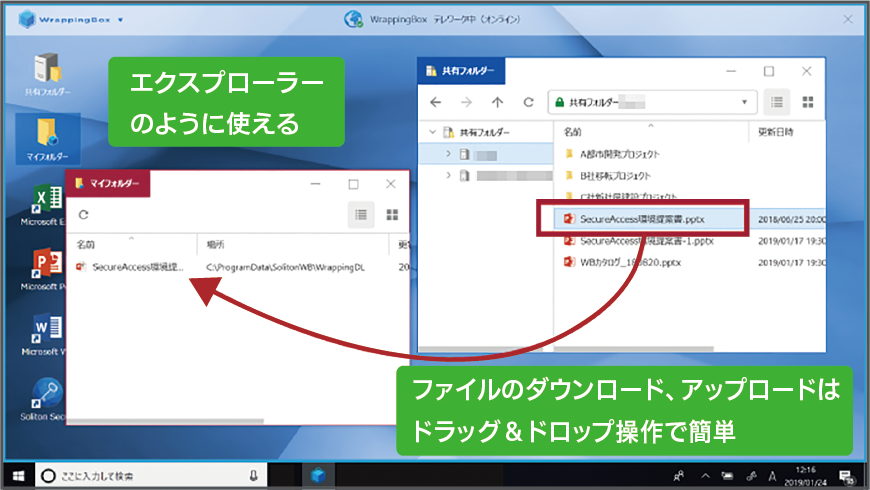Click the IME input mode indicator A
The width and height of the screenshot is (870, 490).
click(772, 476)
